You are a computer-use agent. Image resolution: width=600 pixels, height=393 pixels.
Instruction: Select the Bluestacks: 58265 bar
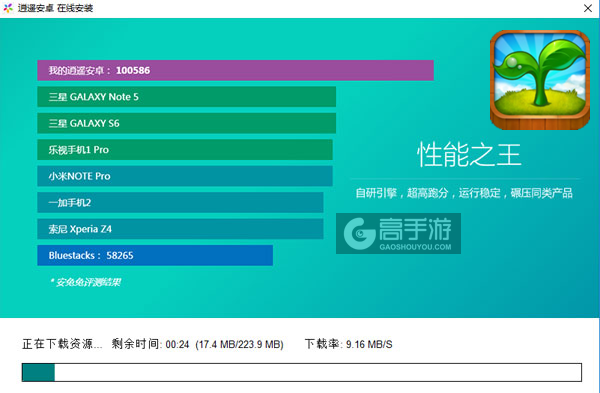[x=155, y=255]
